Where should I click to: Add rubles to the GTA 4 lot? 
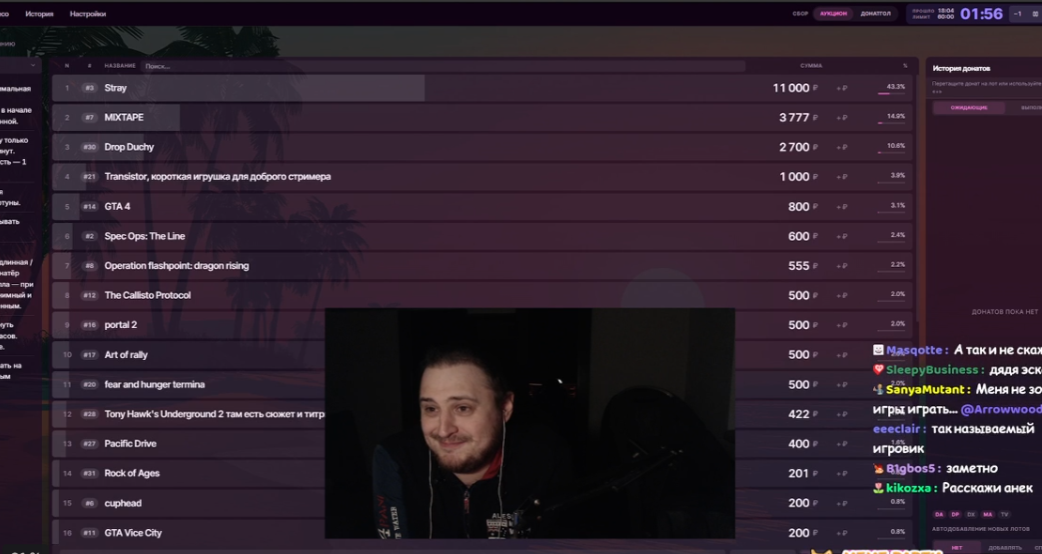pyautogui.click(x=842, y=207)
